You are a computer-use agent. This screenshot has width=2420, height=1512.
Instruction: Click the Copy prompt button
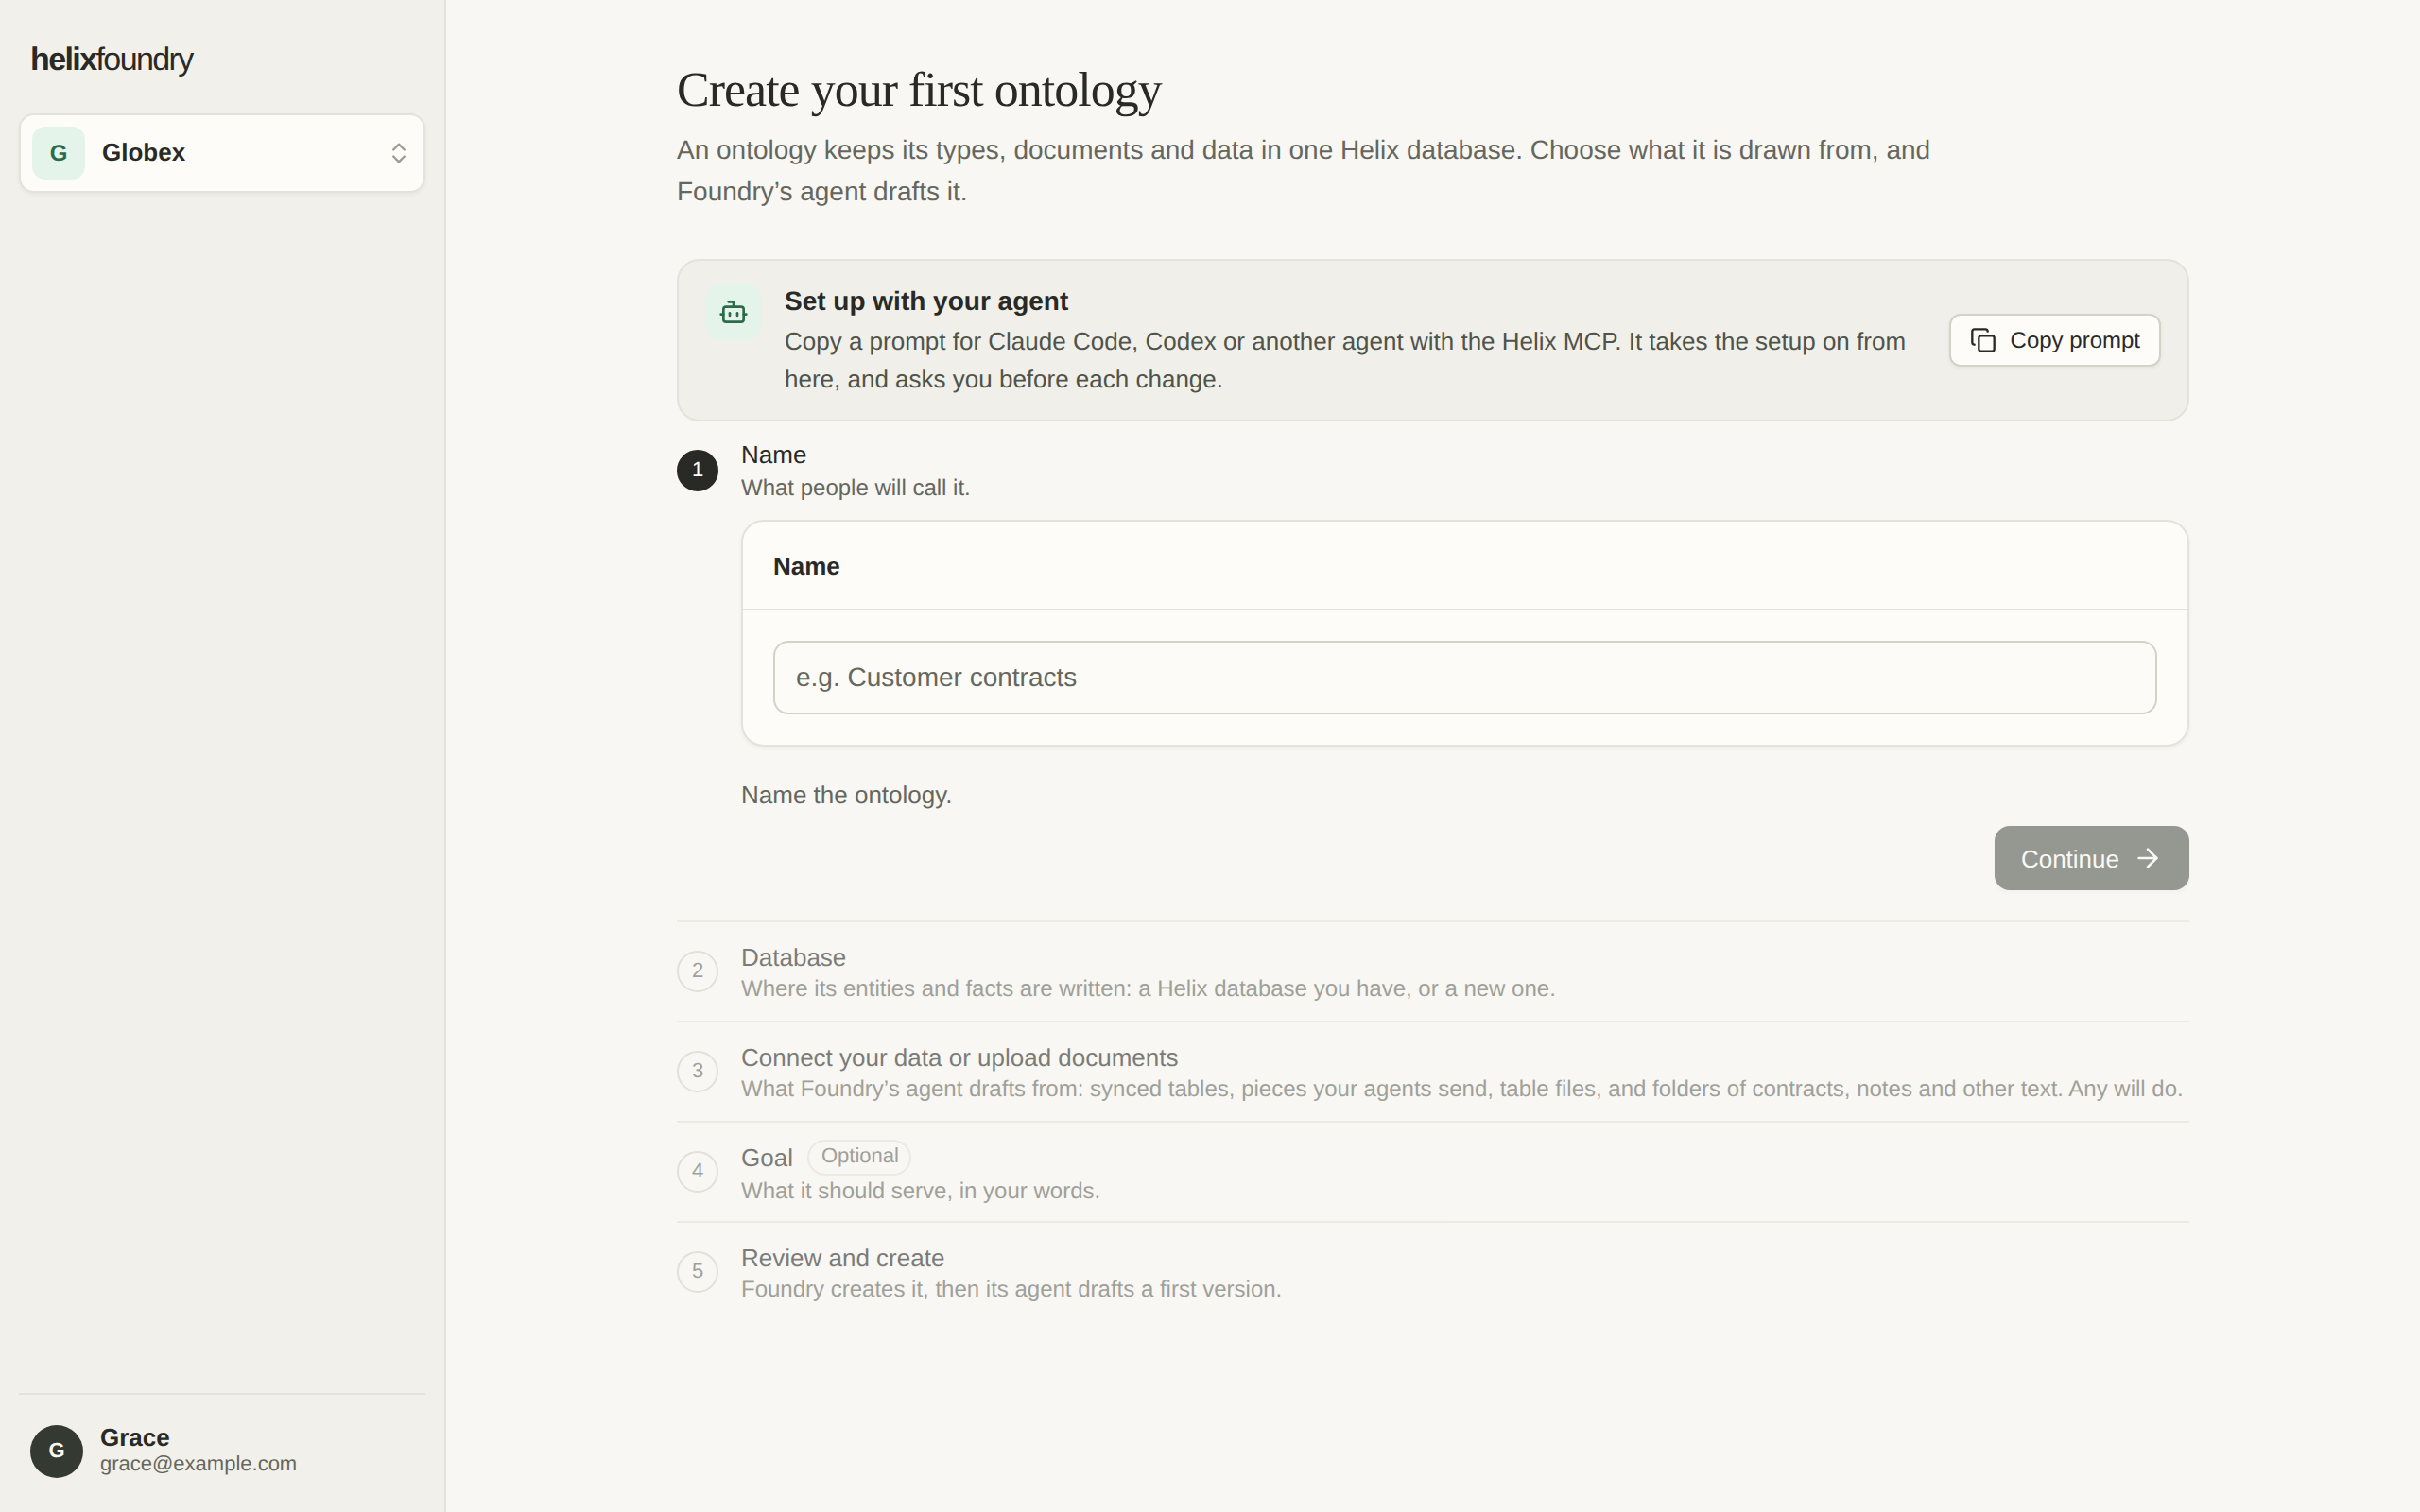point(2054,340)
